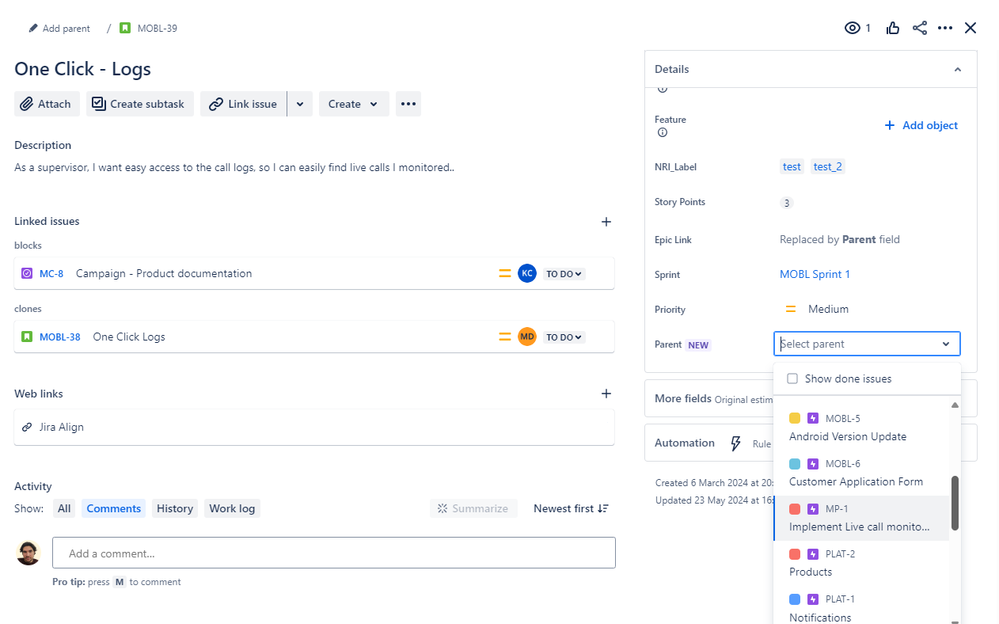999x624 pixels.
Task: Click Create subtask button
Action: click(140, 104)
